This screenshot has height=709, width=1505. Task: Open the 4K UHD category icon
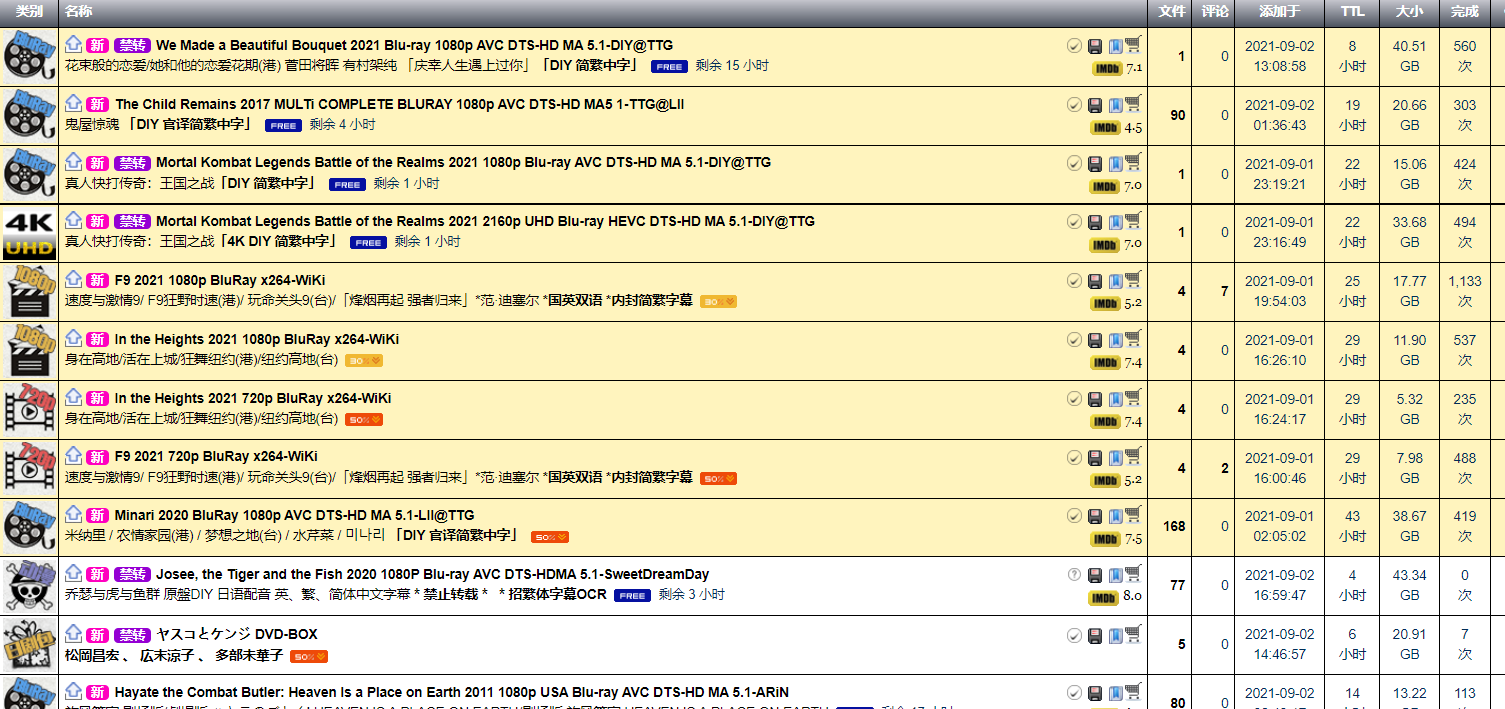click(x=29, y=233)
